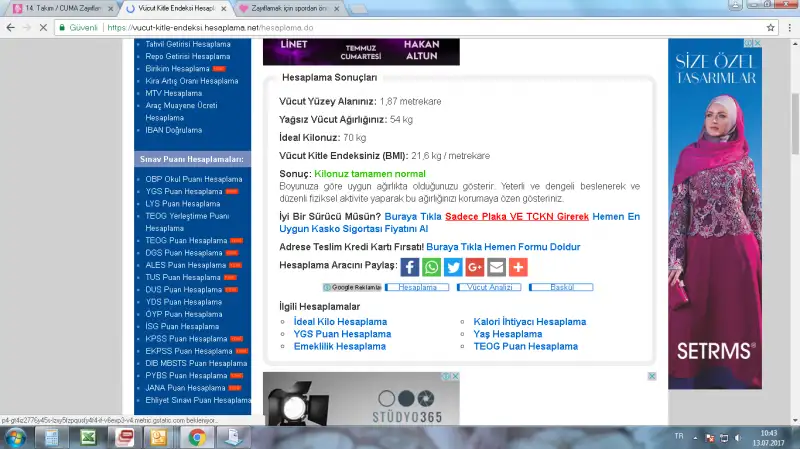The image size is (800, 449).
Task: Open Windows Start menu
Action: coord(15,438)
